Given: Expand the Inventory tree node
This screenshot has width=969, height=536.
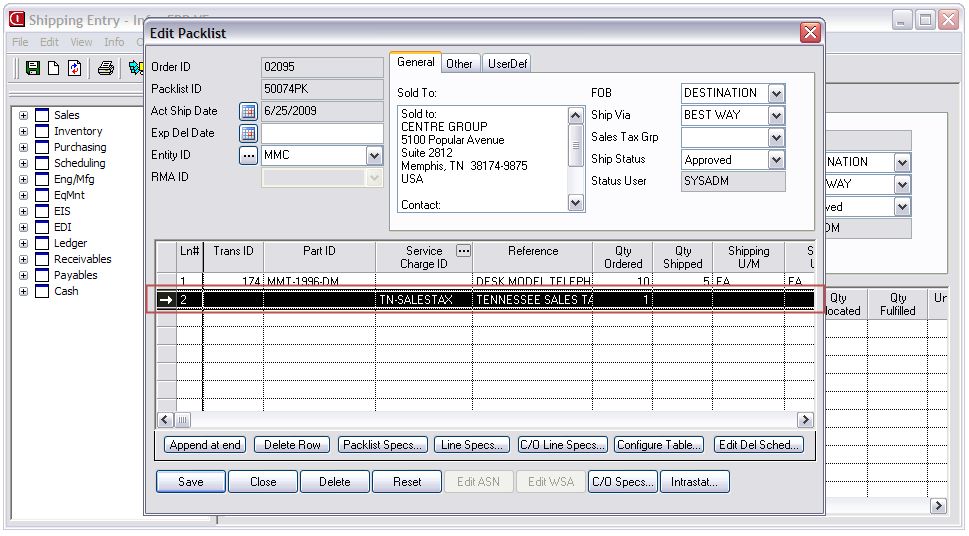Looking at the screenshot, I should (x=23, y=131).
